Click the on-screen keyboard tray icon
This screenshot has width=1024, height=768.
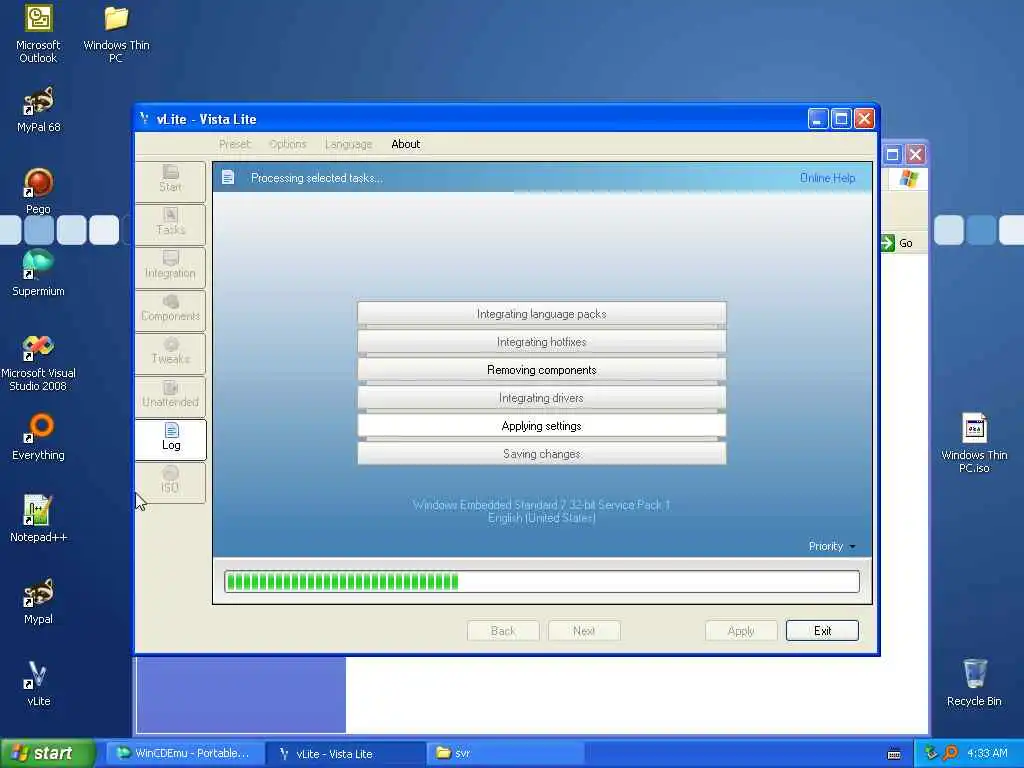click(894, 754)
